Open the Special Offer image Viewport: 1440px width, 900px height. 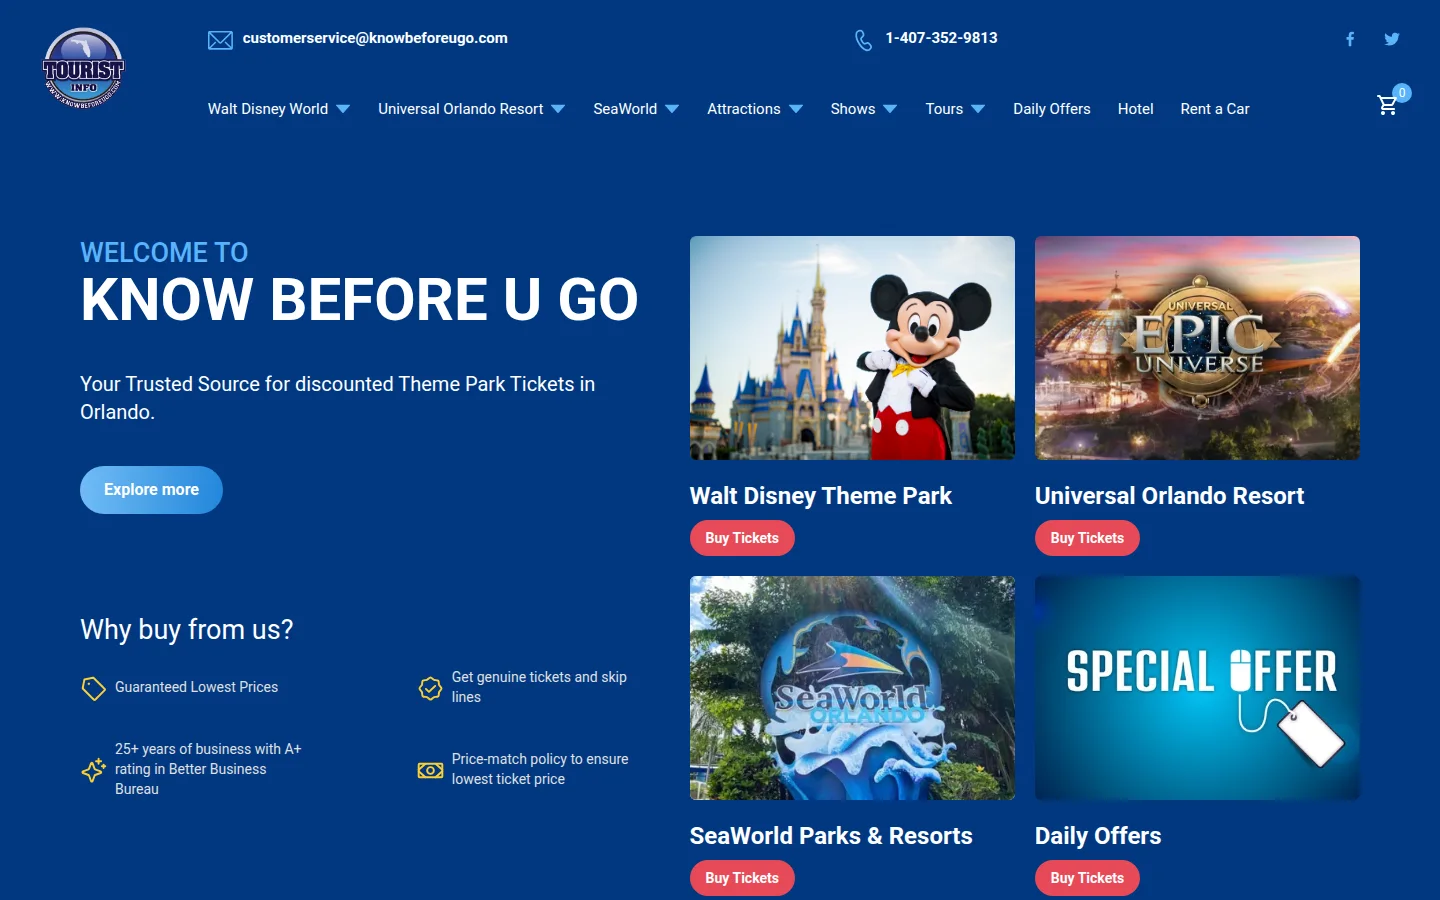(x=1197, y=688)
